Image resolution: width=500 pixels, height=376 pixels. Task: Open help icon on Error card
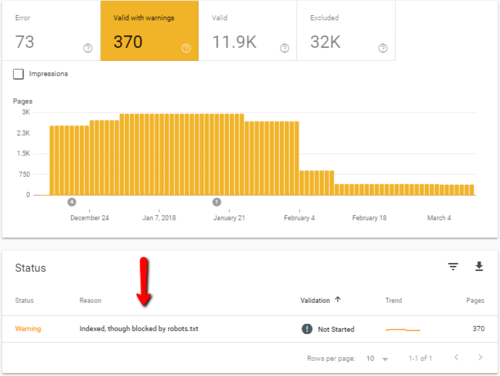coord(88,48)
